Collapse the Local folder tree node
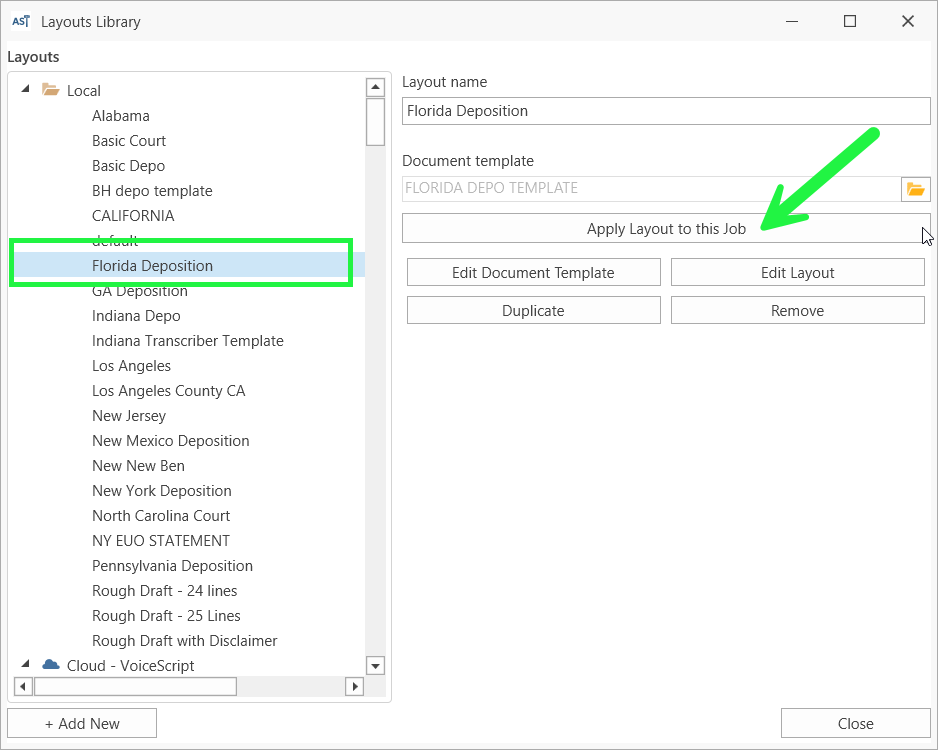Viewport: 938px width, 750px height. (x=25, y=90)
